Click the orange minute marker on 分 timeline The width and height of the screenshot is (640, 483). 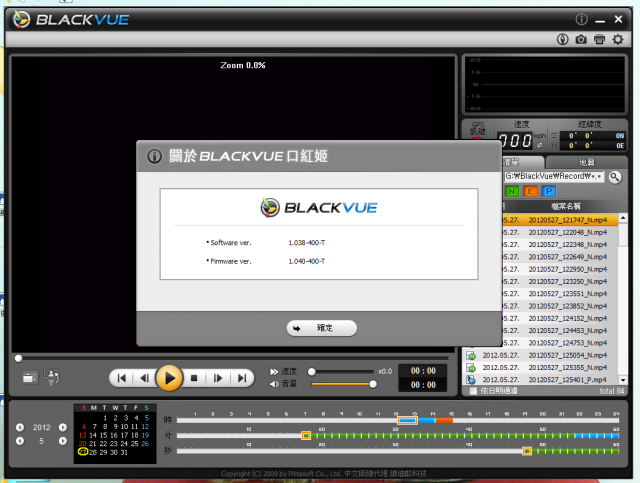click(306, 436)
